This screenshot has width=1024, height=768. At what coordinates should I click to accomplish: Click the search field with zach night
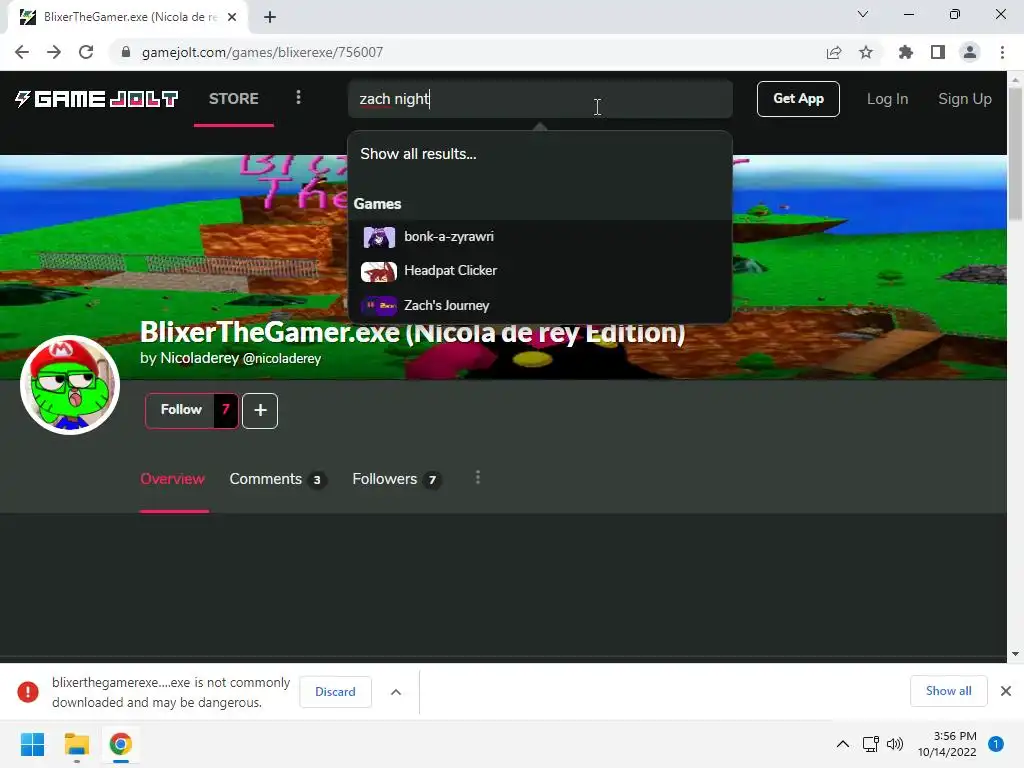click(539, 99)
